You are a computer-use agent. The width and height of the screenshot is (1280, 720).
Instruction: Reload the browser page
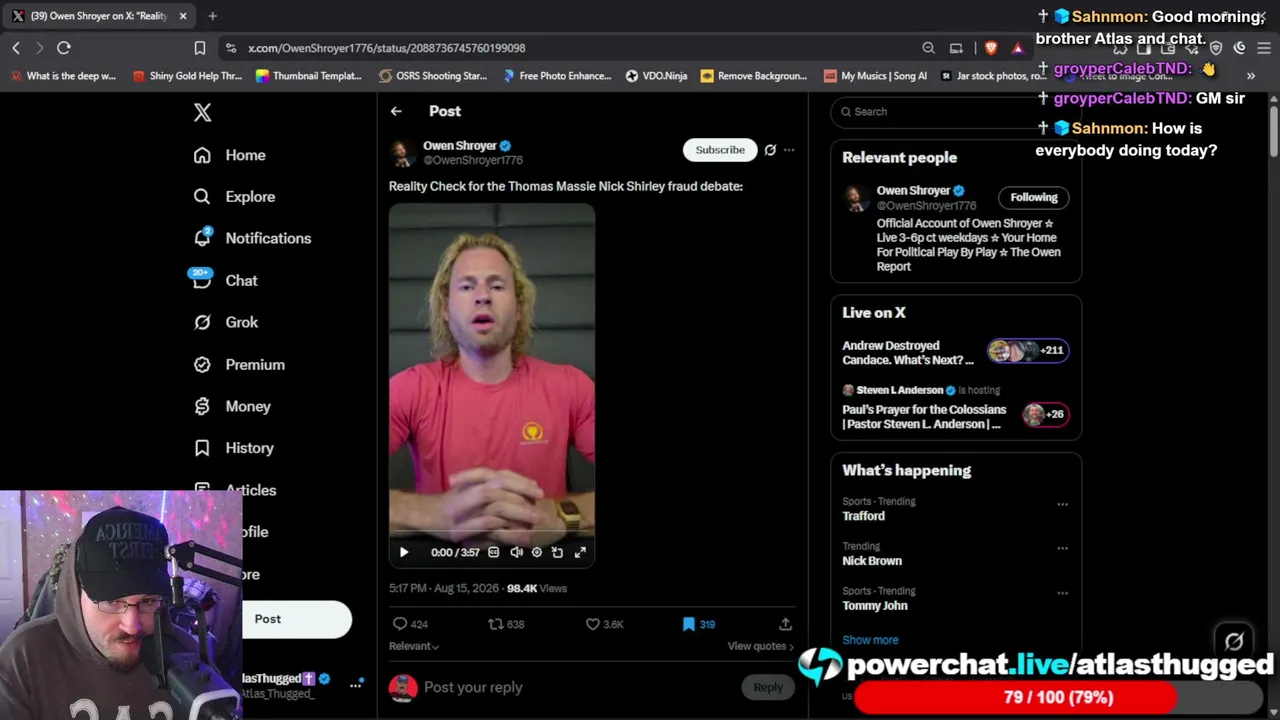click(x=64, y=48)
